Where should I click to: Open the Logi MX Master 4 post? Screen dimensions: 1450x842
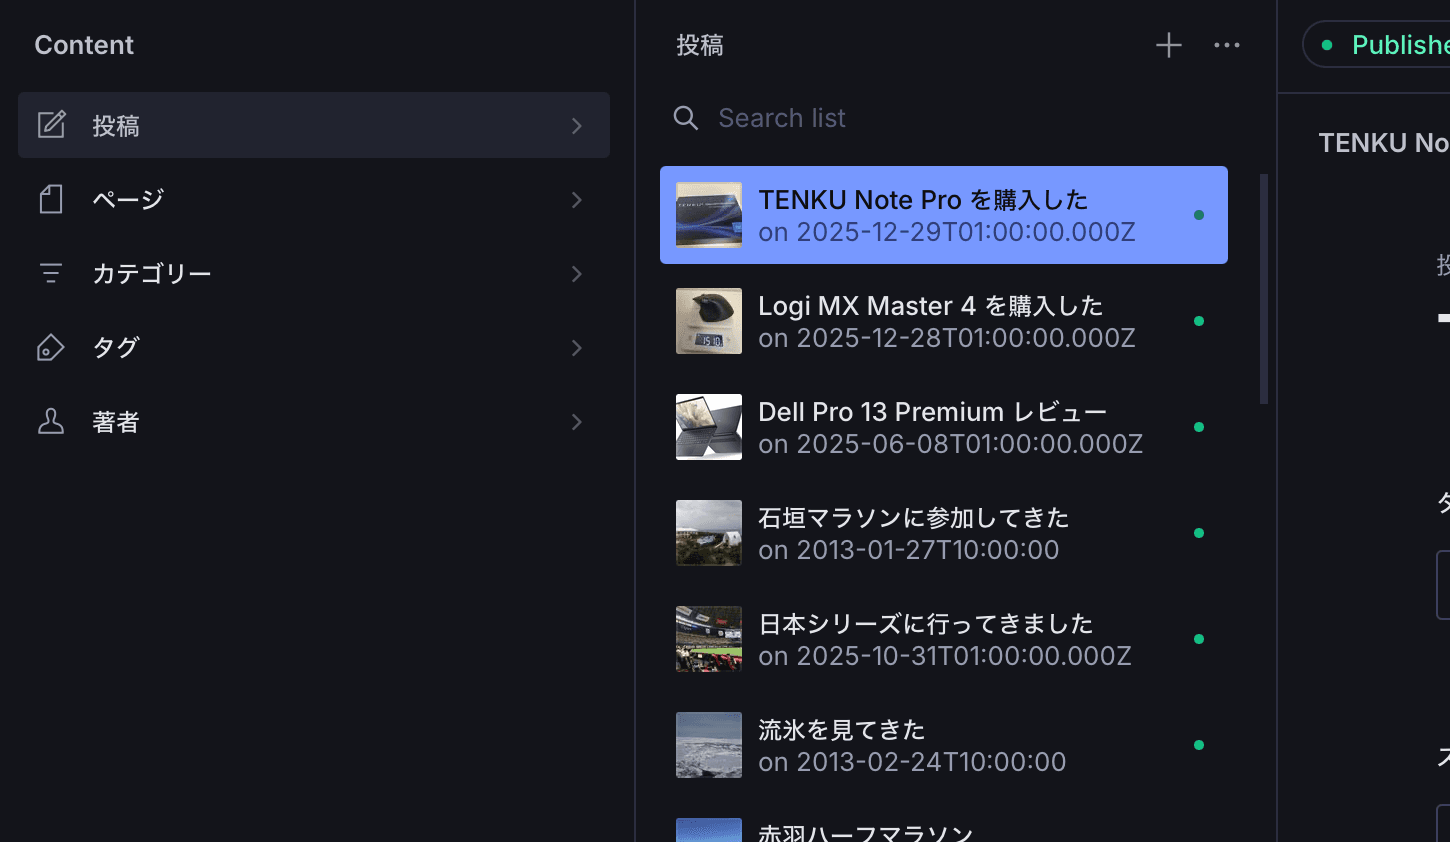(x=929, y=320)
